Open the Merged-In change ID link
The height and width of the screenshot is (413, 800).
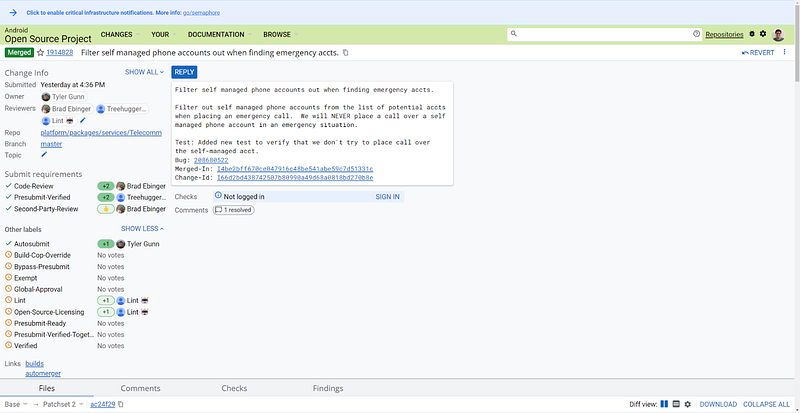pyautogui.click(x=295, y=169)
